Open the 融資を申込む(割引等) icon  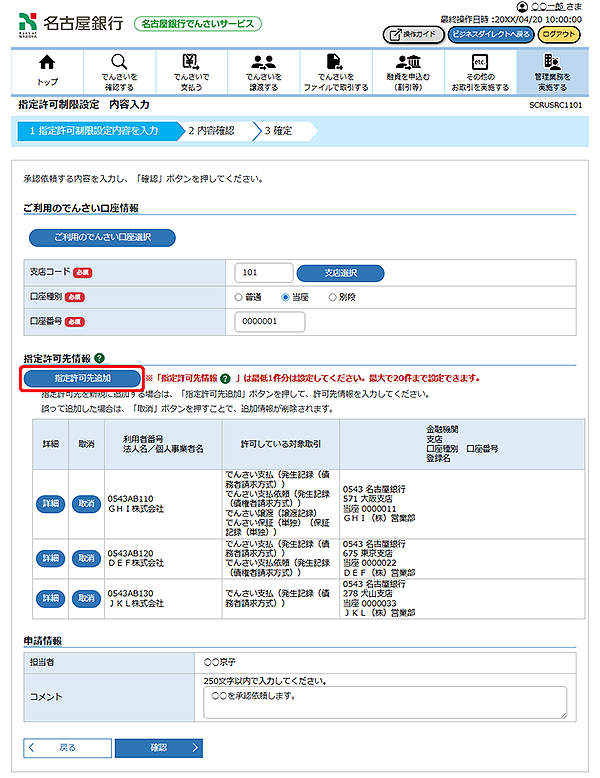point(405,62)
